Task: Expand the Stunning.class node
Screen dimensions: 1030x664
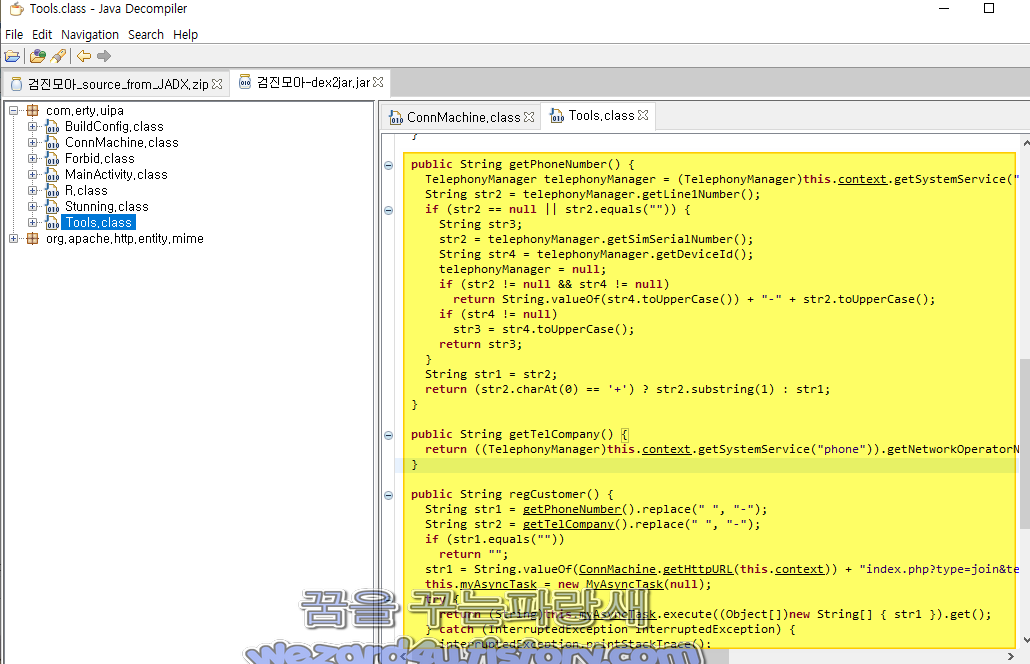Action: point(32,206)
